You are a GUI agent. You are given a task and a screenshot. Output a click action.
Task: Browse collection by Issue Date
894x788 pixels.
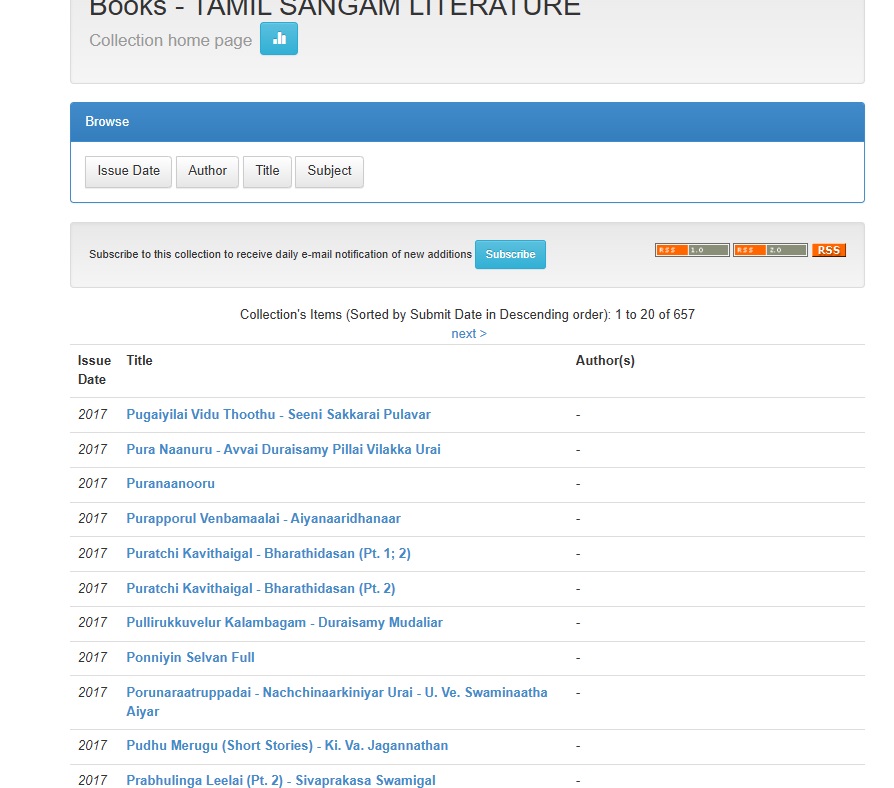(x=128, y=171)
